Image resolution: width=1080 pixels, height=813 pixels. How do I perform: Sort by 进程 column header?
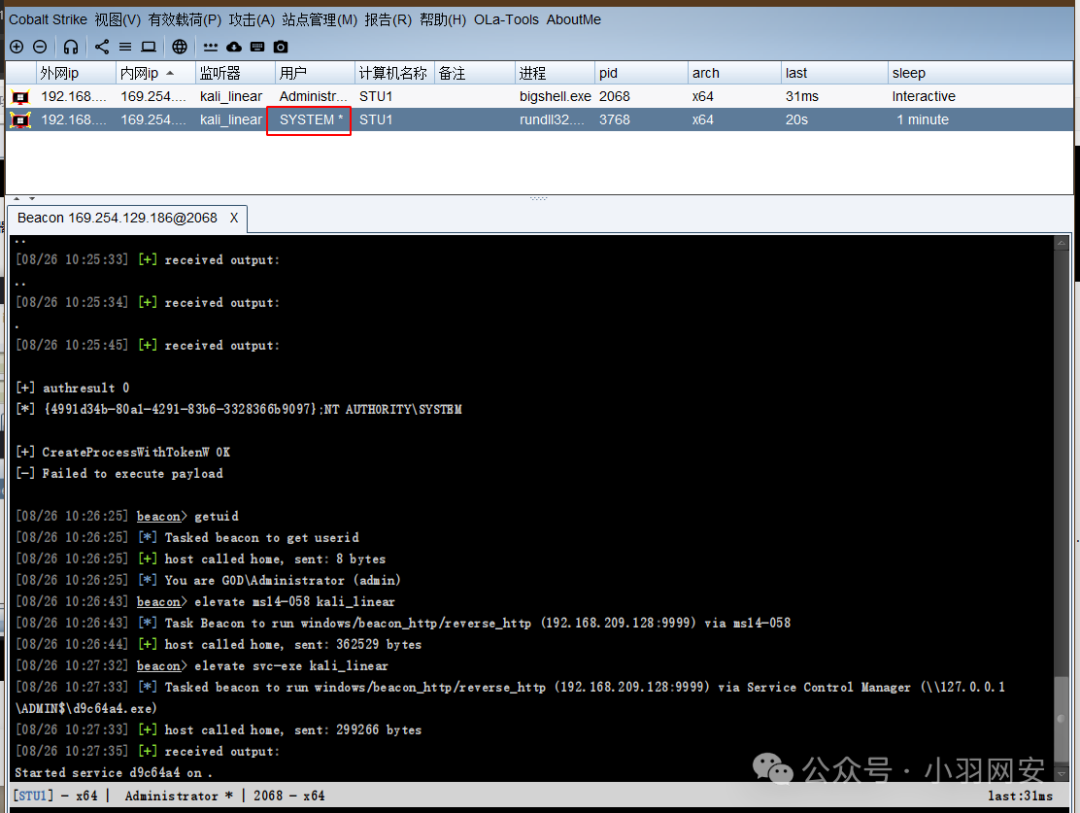[554, 73]
